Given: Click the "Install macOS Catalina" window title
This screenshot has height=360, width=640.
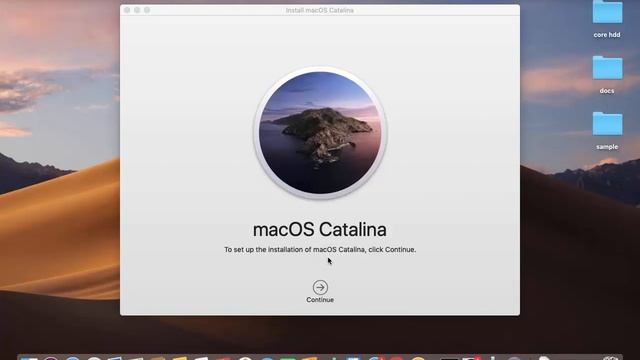Looking at the screenshot, I should [320, 10].
